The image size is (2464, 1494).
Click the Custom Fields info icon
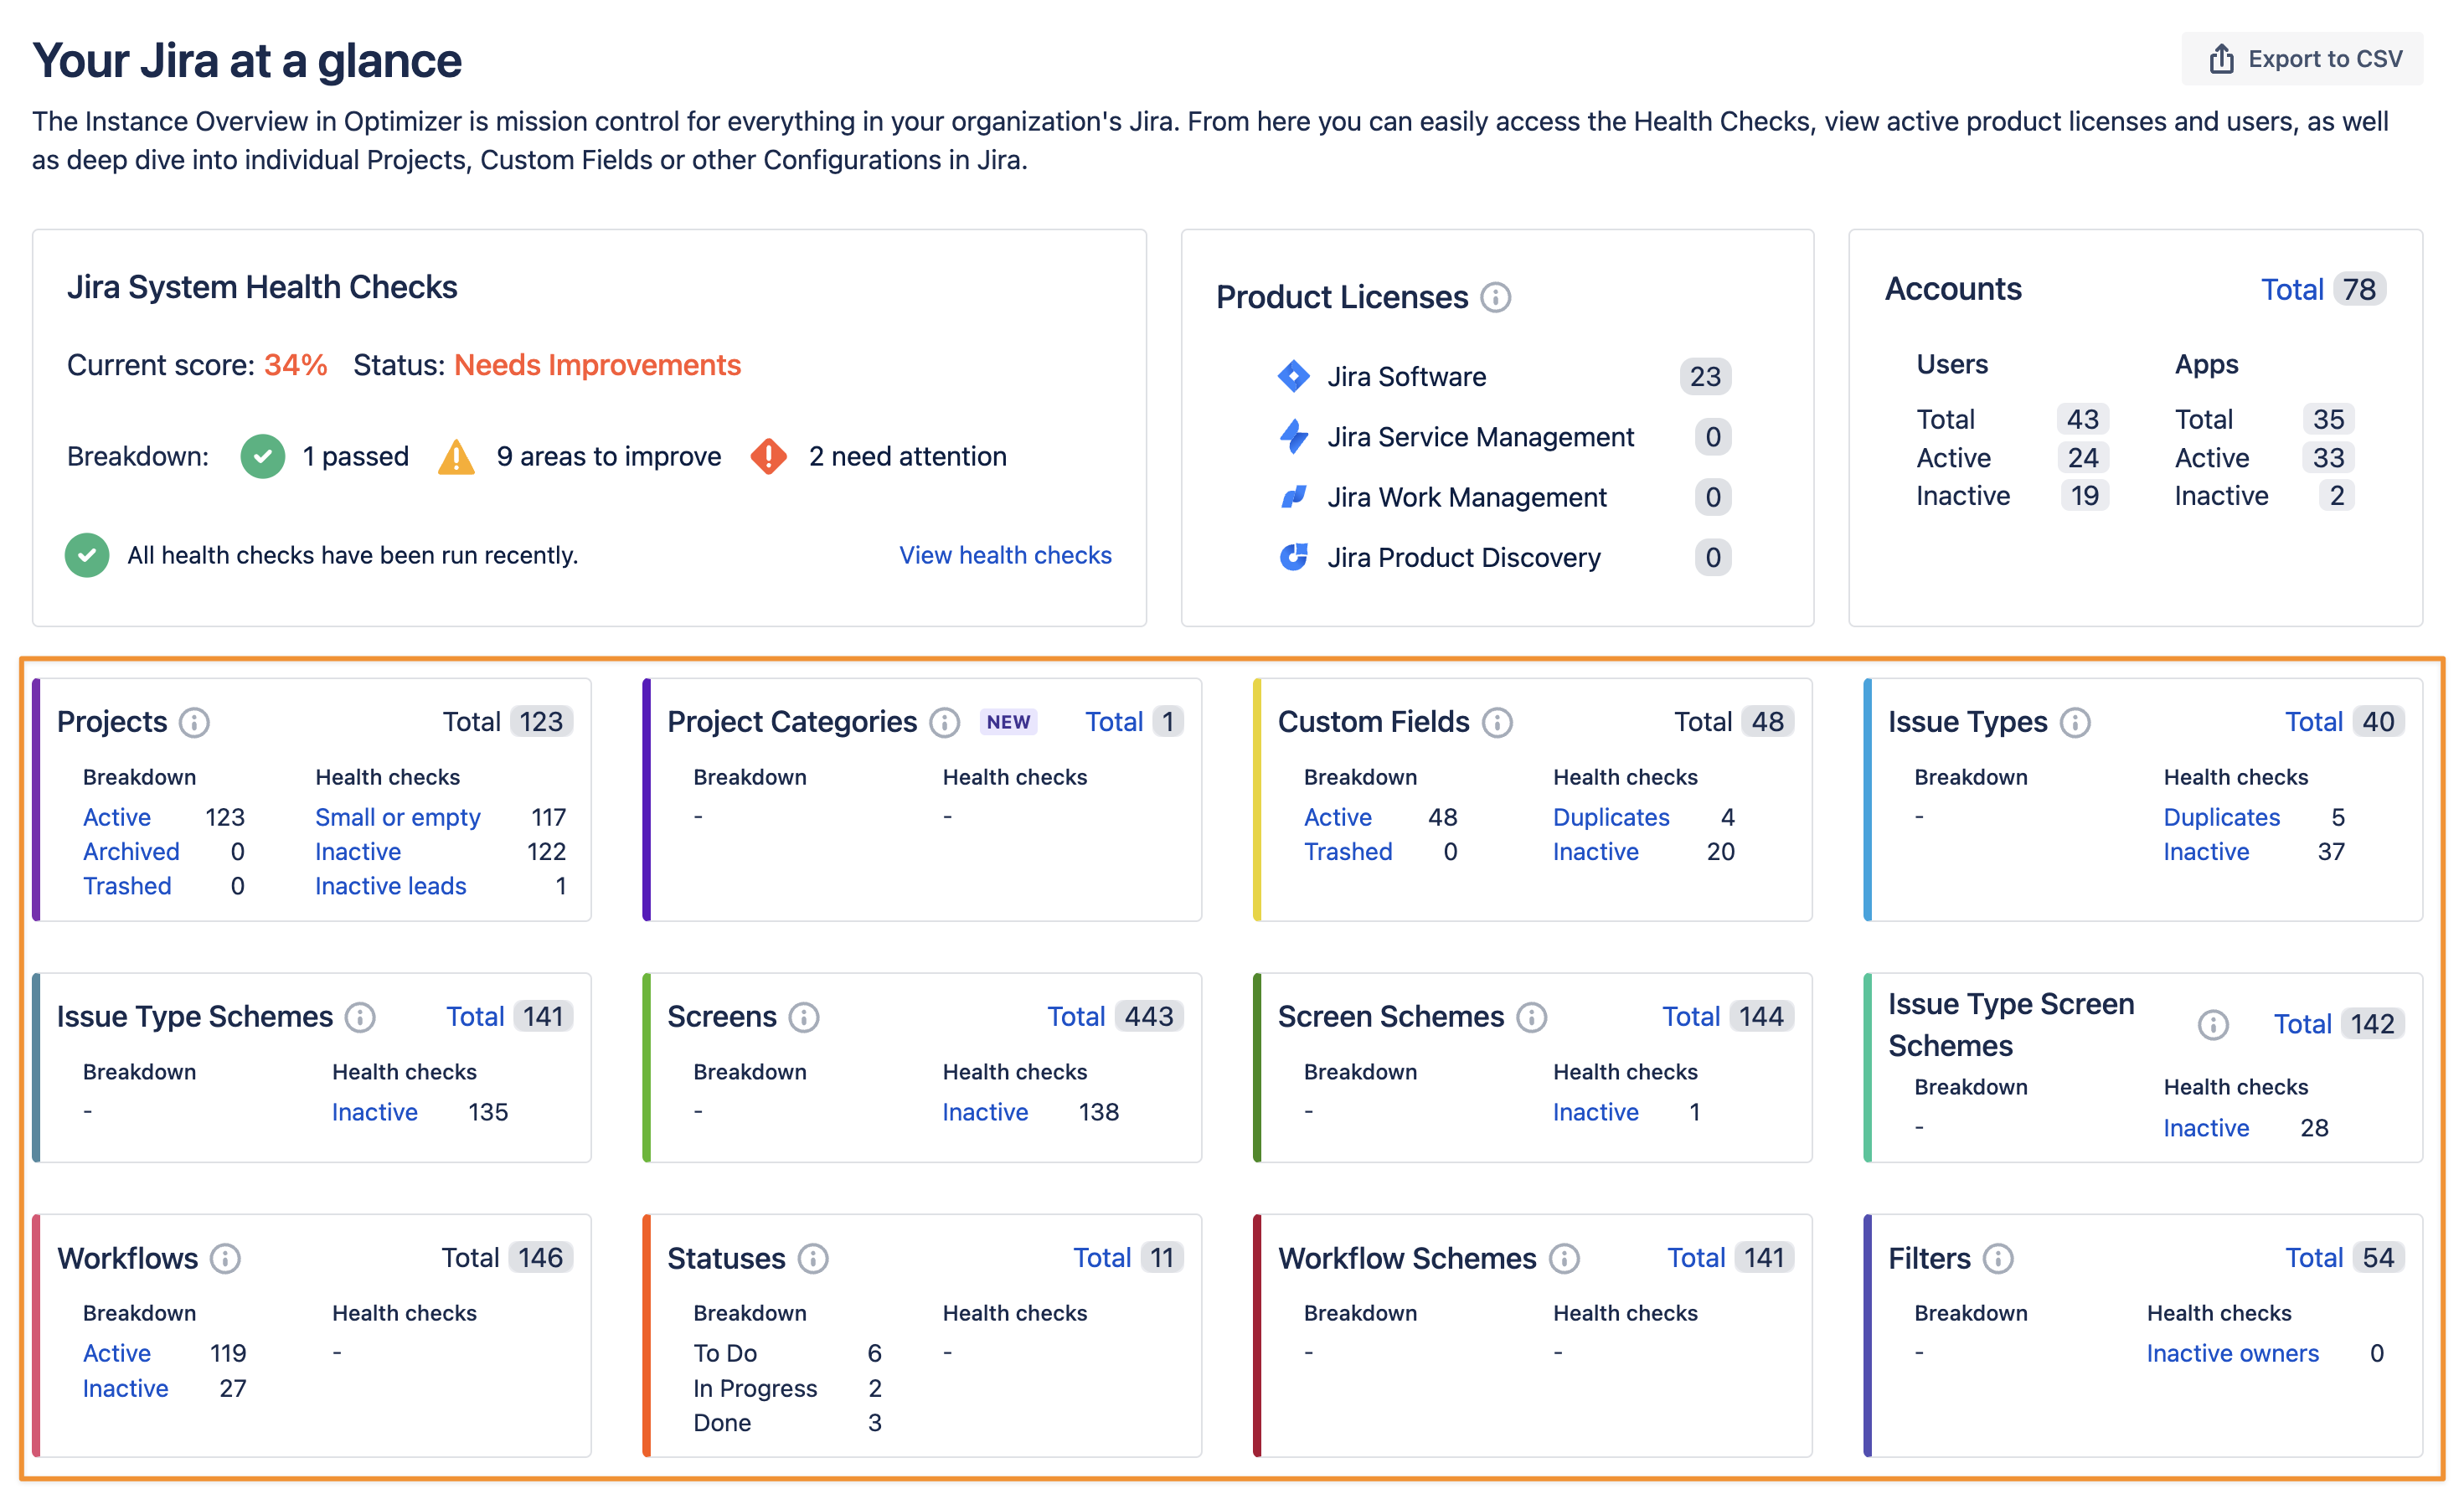coord(1497,722)
